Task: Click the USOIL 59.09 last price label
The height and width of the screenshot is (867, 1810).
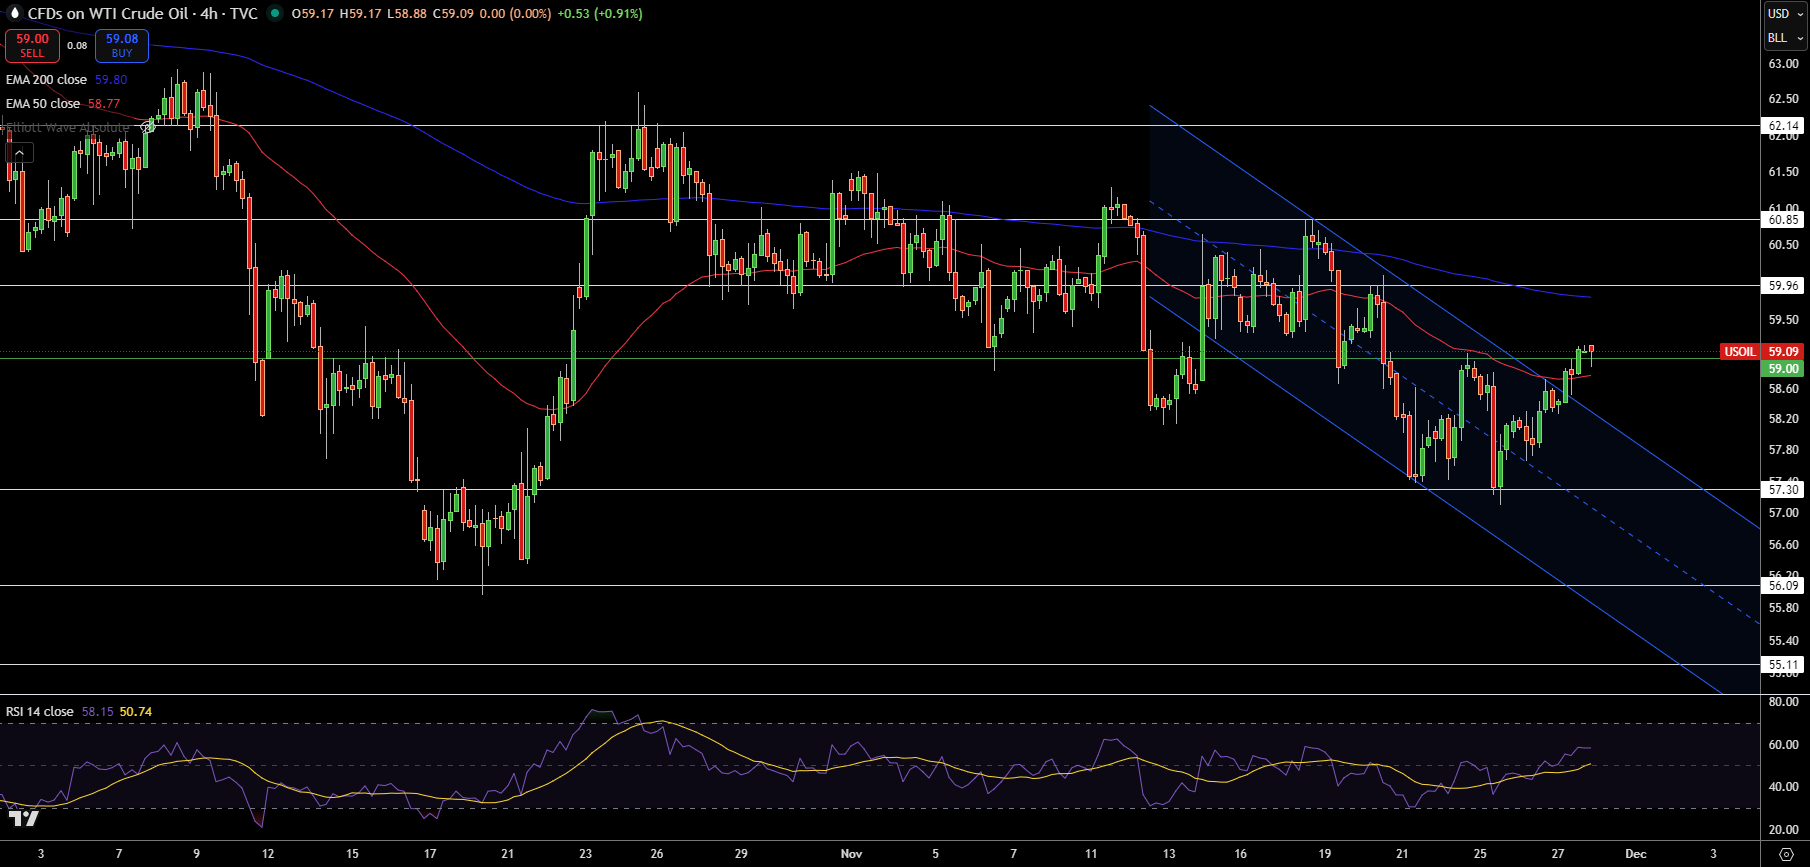Action: click(1762, 352)
